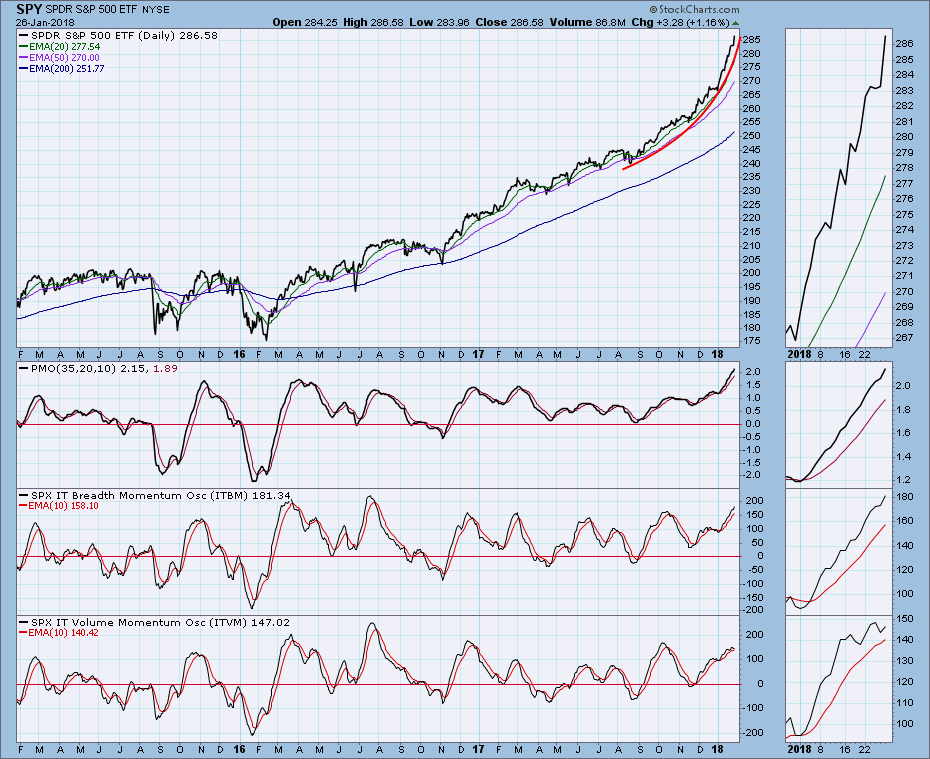Click the 150 label in ITVM zoom panel
This screenshot has width=930, height=759.
click(904, 619)
